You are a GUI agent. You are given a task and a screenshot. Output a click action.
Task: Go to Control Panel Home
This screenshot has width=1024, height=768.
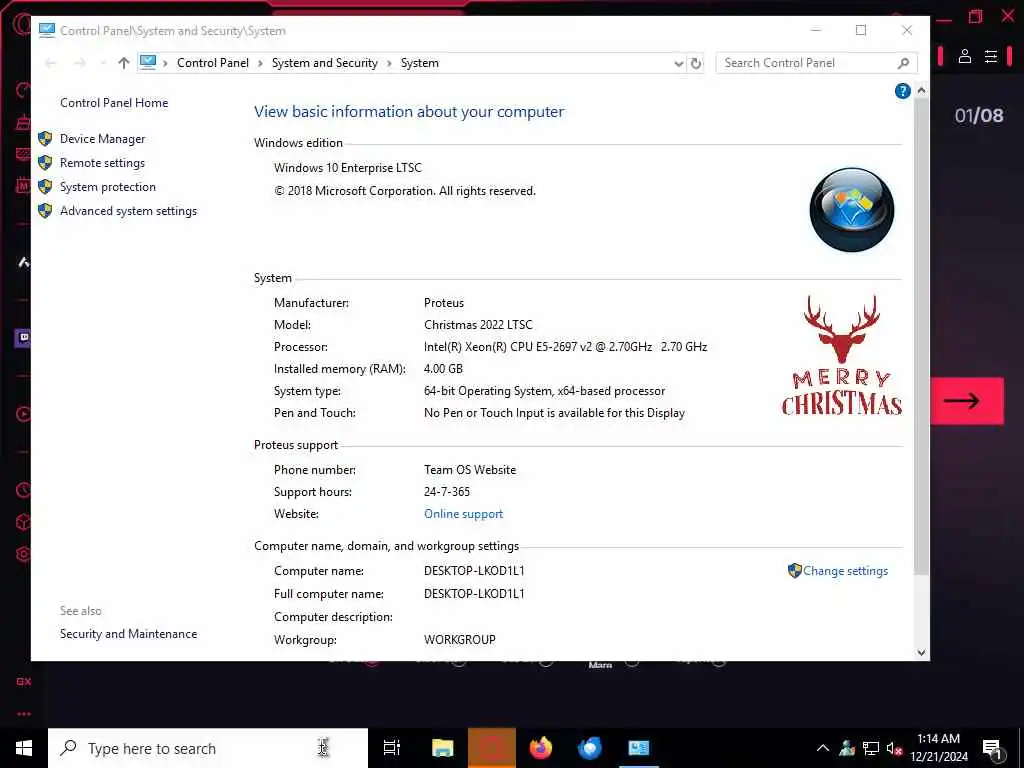[x=114, y=103]
